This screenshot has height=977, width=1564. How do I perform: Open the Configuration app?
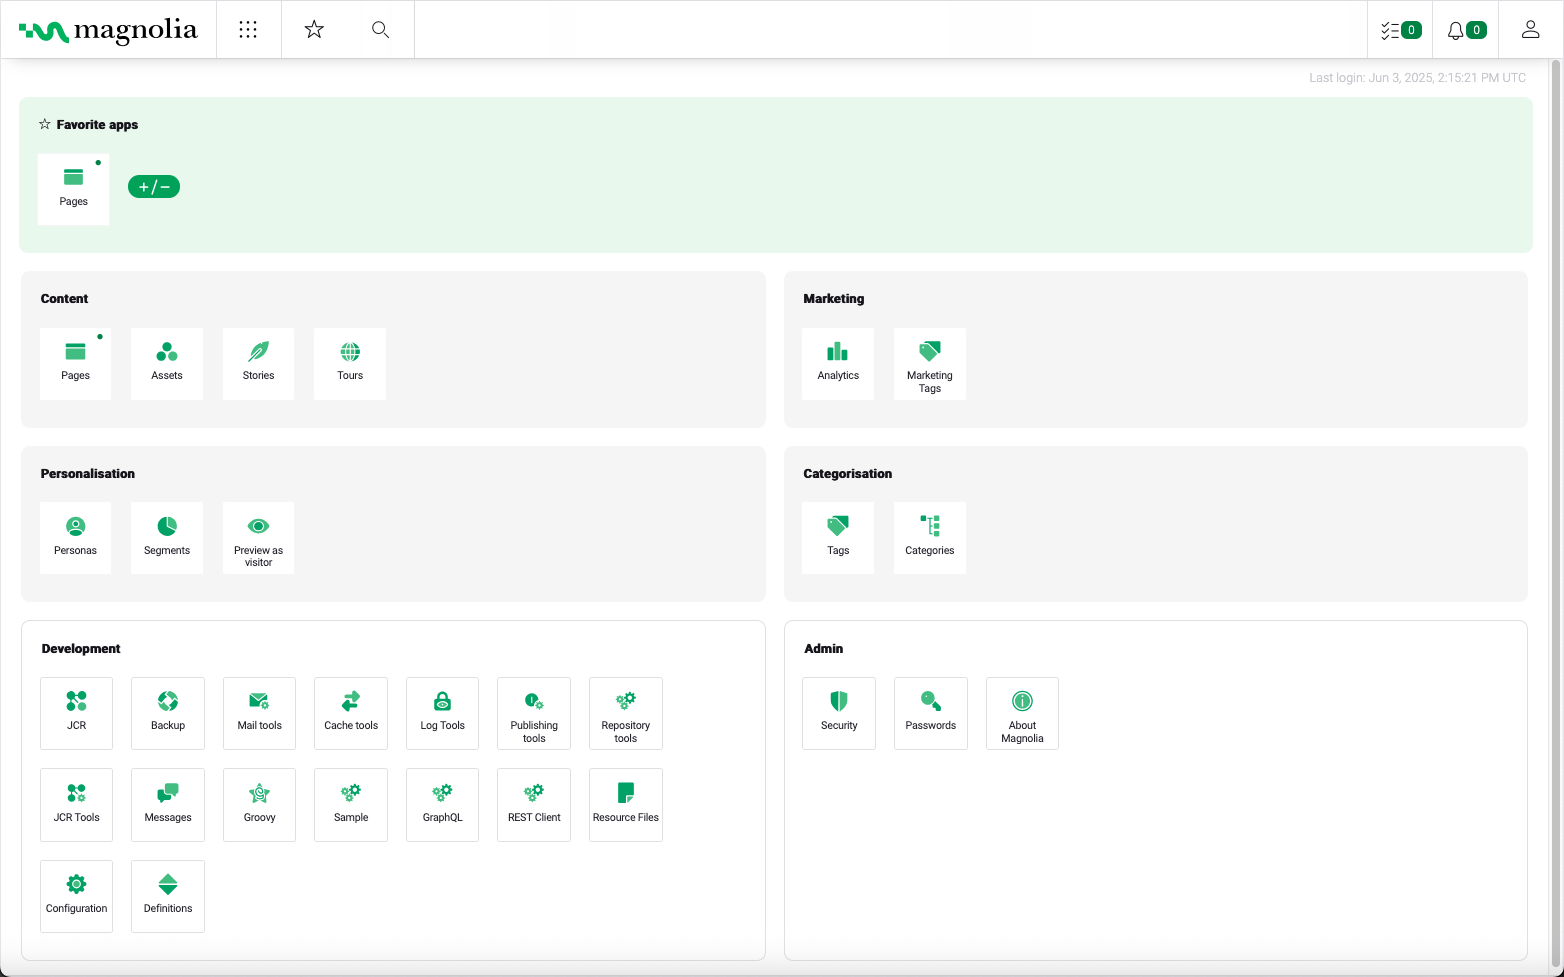pos(76,896)
